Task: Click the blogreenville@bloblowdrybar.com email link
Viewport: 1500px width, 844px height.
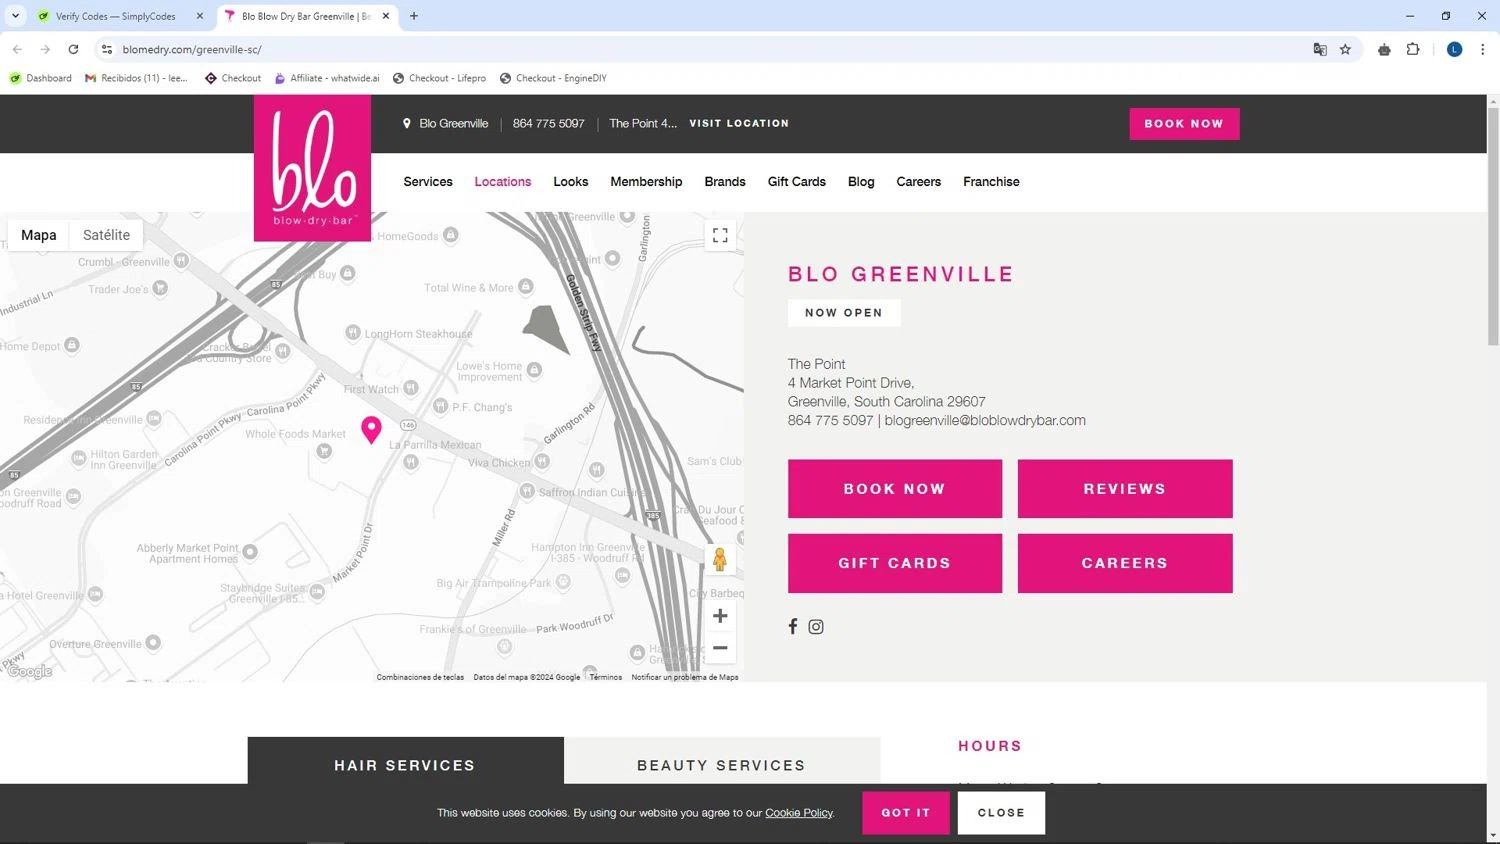Action: click(985, 421)
